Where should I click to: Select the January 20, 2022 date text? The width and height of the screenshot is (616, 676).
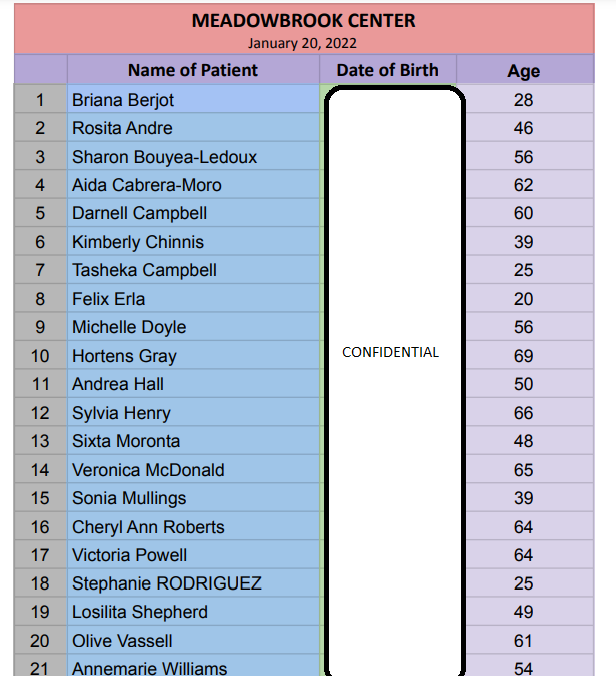pyautogui.click(x=303, y=43)
